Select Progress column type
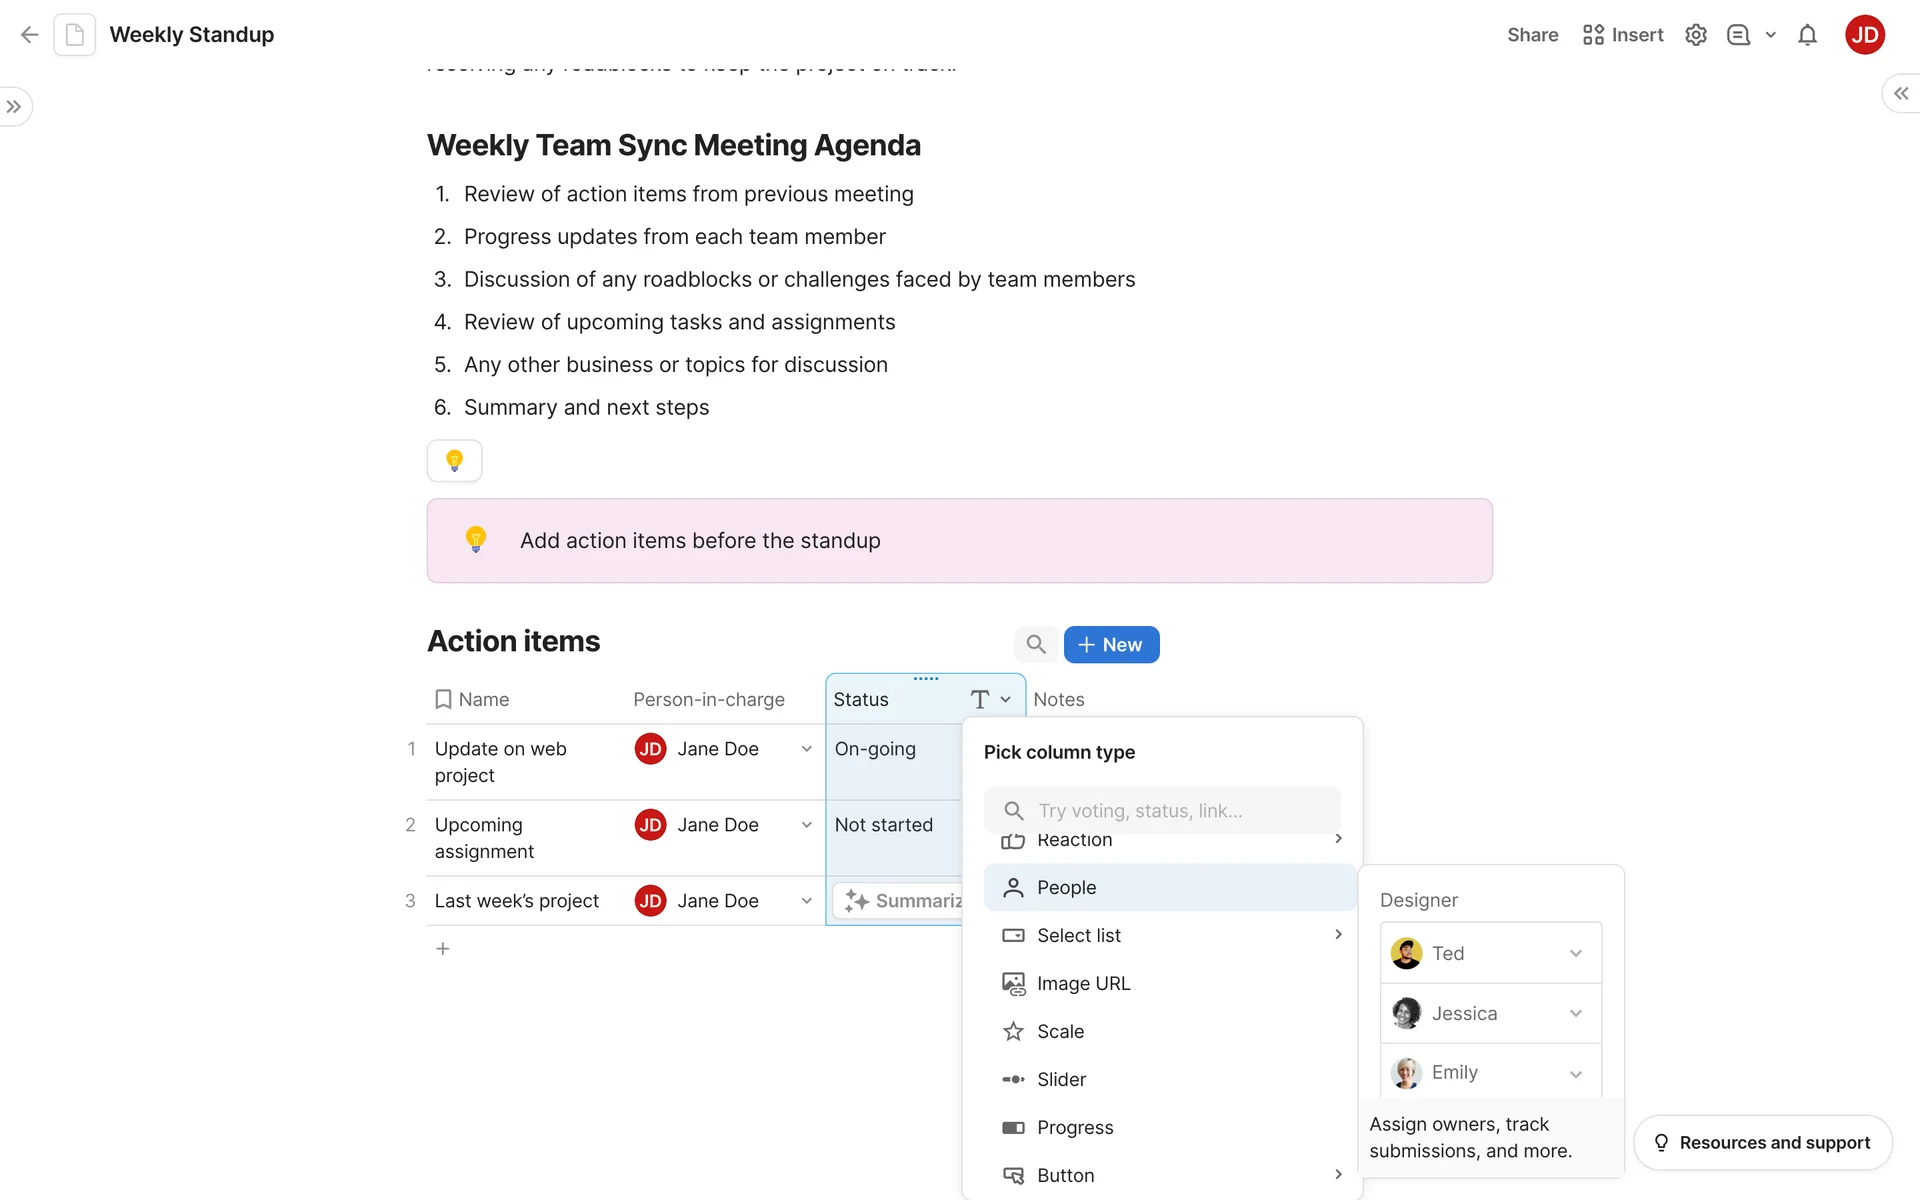1920x1200 pixels. tap(1074, 1128)
